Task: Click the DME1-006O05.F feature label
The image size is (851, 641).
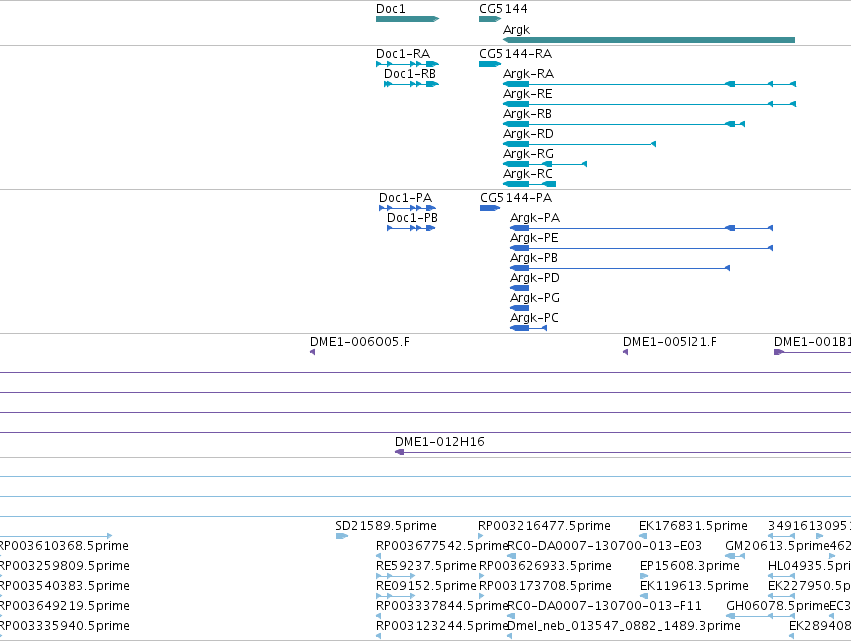Action: point(360,342)
